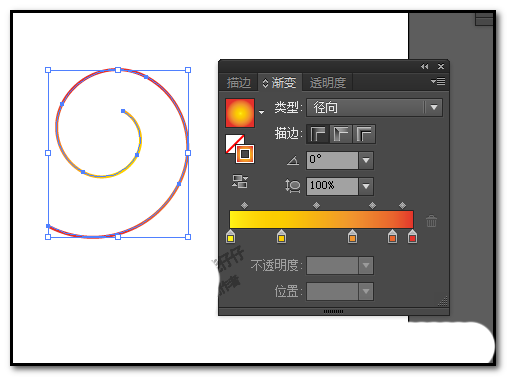Screen dimensions: 507x377
Task: Select the first stroke gradient option (within stroke)
Action: (x=318, y=134)
